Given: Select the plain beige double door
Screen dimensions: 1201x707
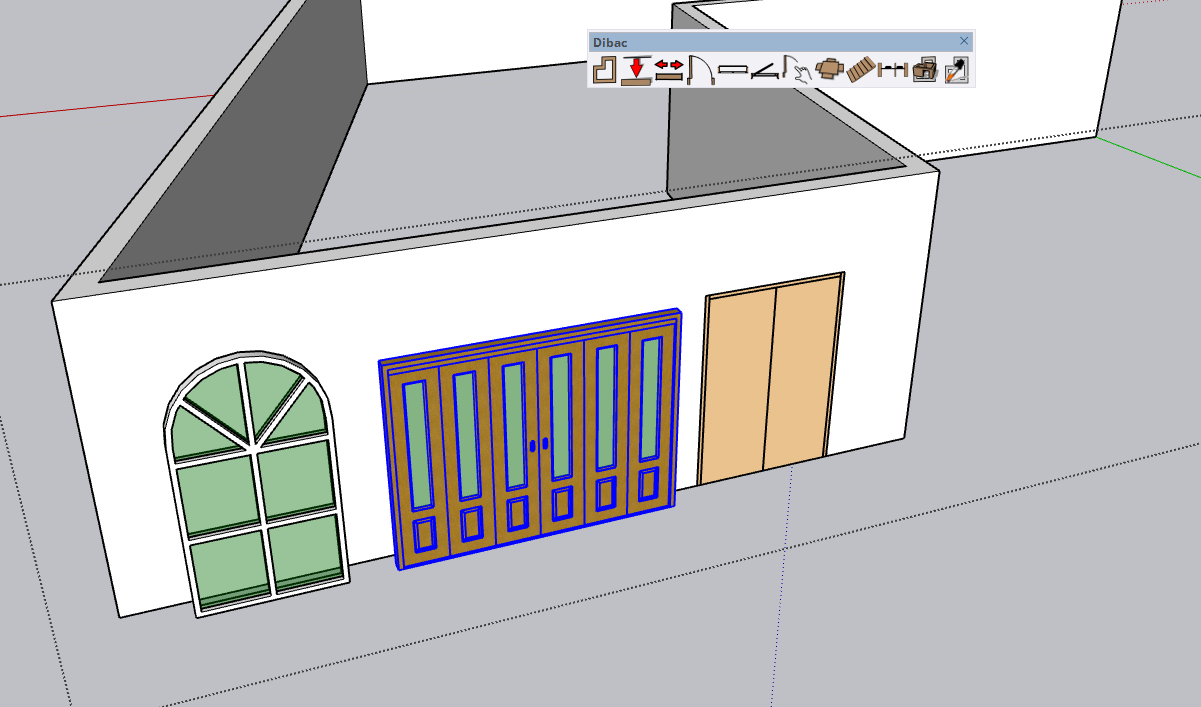Looking at the screenshot, I should pos(770,380).
